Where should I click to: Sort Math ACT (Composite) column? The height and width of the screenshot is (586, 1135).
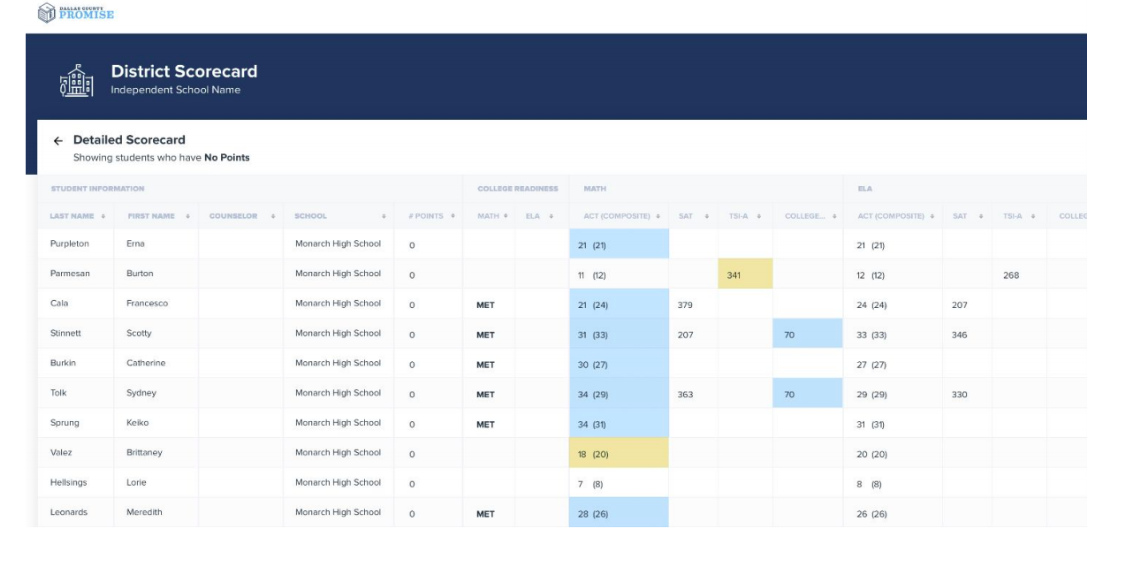coord(658,216)
